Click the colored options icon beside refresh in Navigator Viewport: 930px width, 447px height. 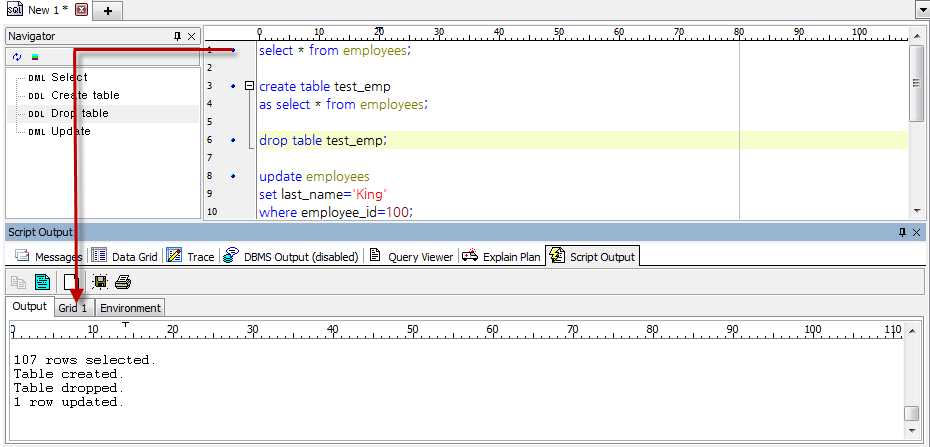34,57
